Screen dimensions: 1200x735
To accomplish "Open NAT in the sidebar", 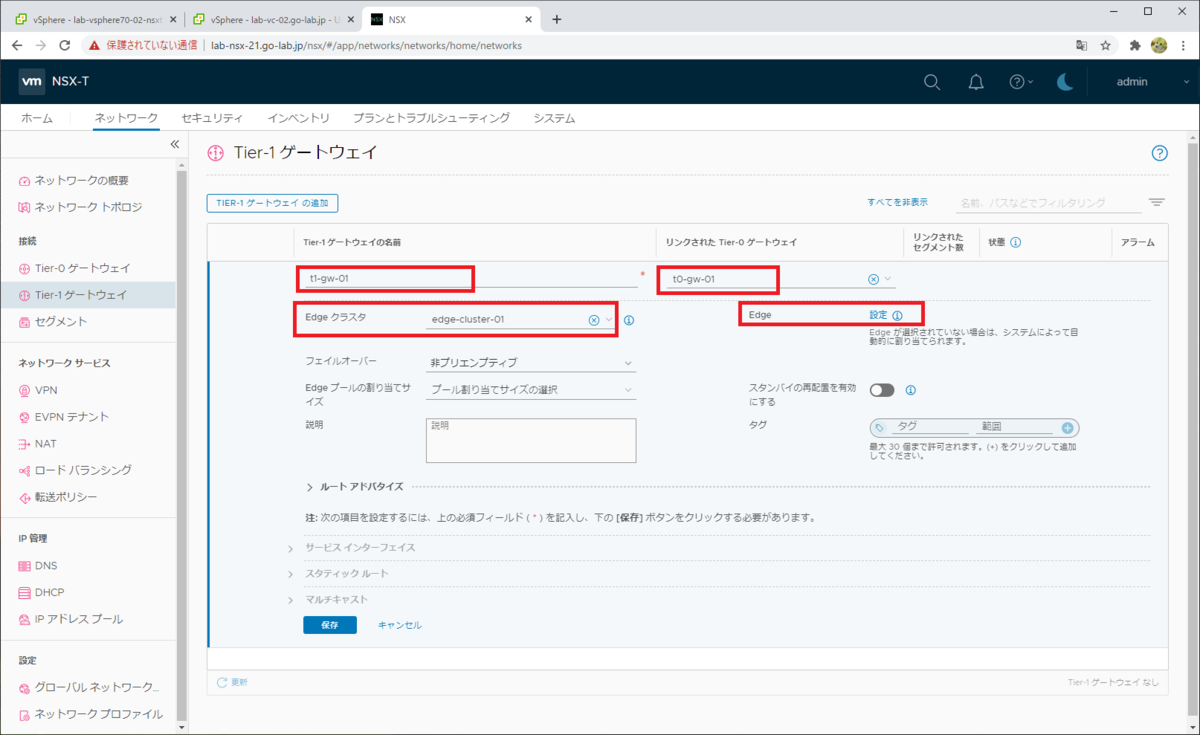I will [x=46, y=443].
